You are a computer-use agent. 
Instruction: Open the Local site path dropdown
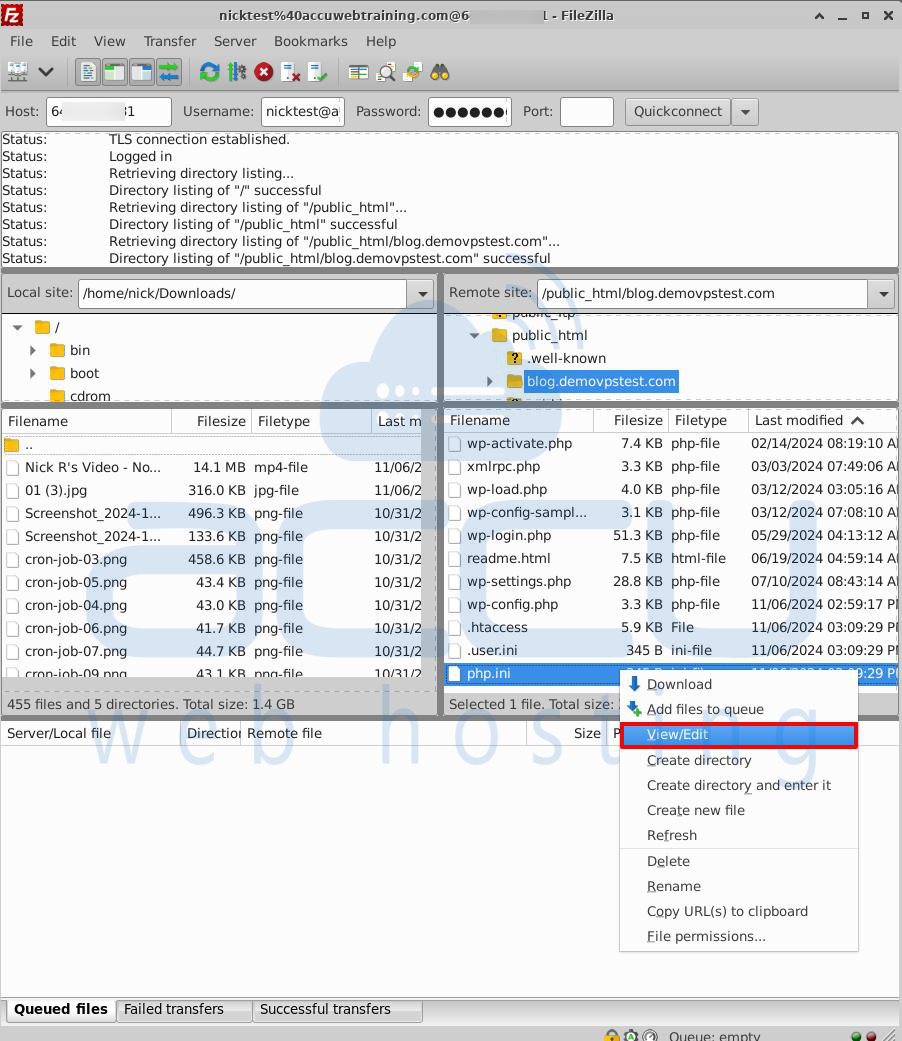(422, 293)
